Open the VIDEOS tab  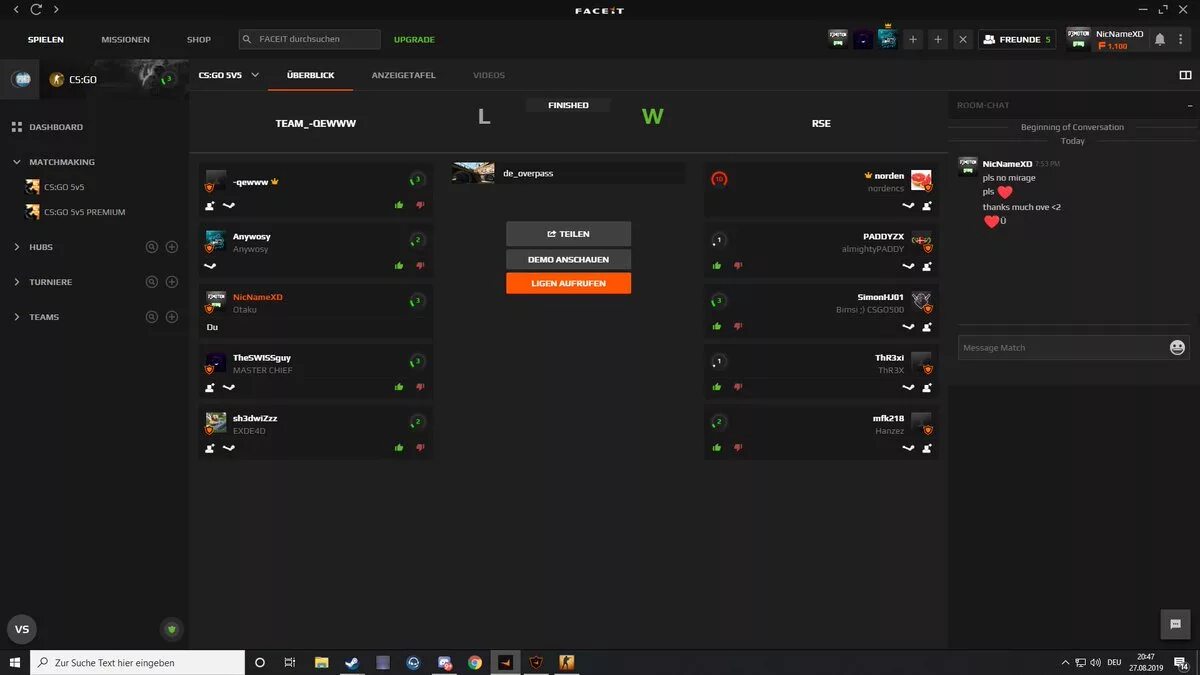tap(489, 75)
